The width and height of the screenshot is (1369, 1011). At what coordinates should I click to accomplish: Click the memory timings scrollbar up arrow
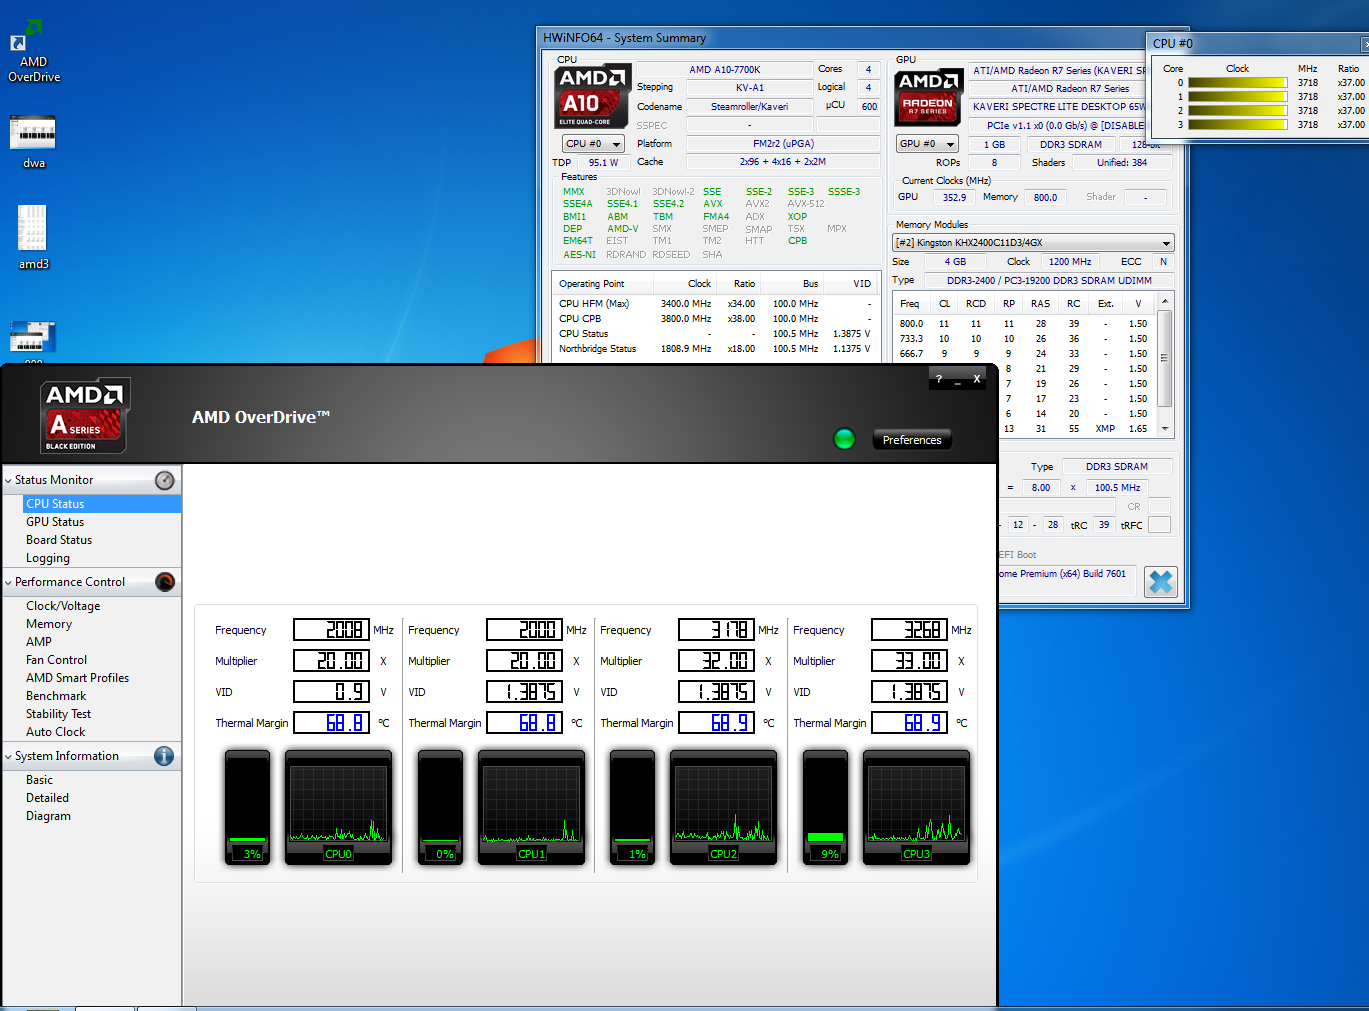pos(1165,301)
